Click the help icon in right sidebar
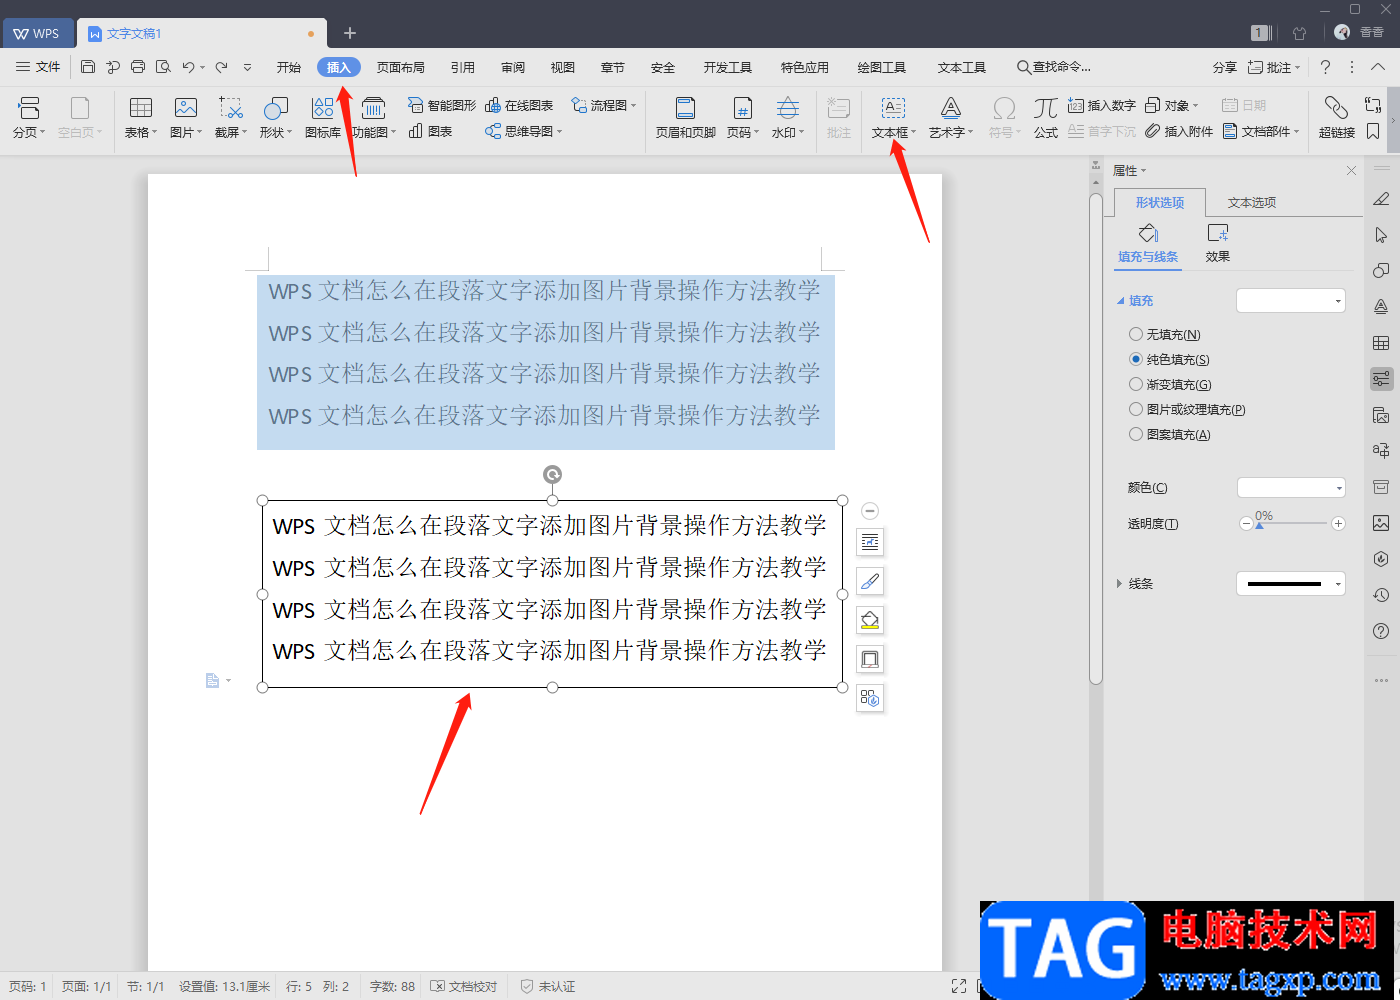 [x=1381, y=631]
